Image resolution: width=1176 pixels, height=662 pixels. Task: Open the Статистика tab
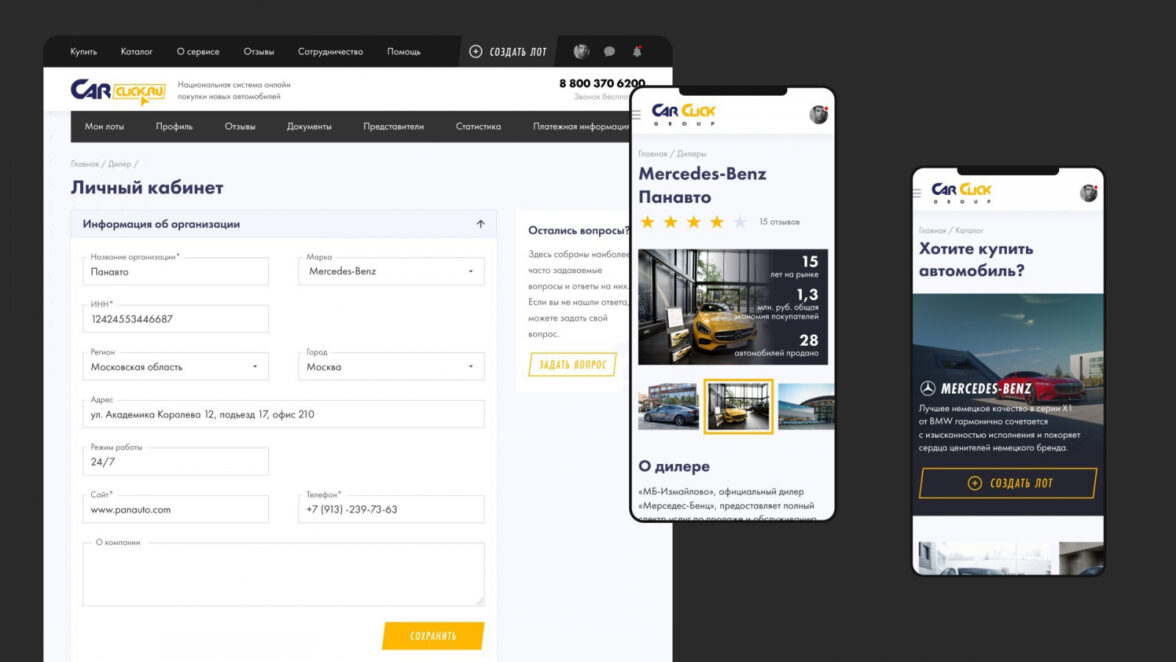point(478,127)
